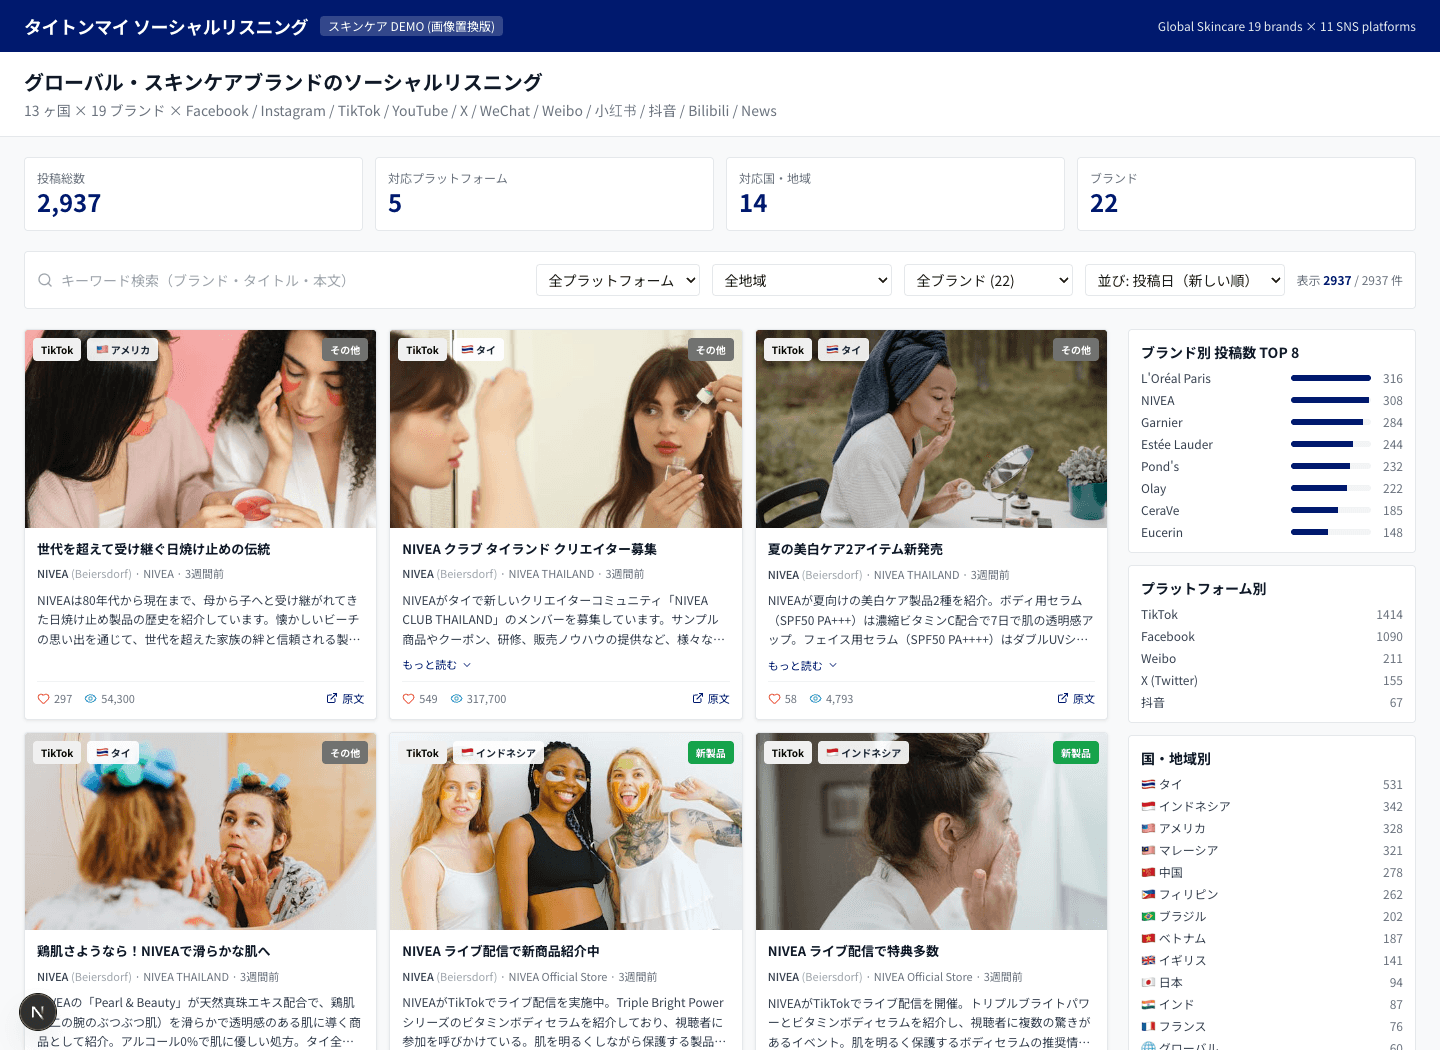Image resolution: width=1440 pixels, height=1050 pixels.
Task: Click eye icon showing 317,700 views
Action: tap(456, 699)
